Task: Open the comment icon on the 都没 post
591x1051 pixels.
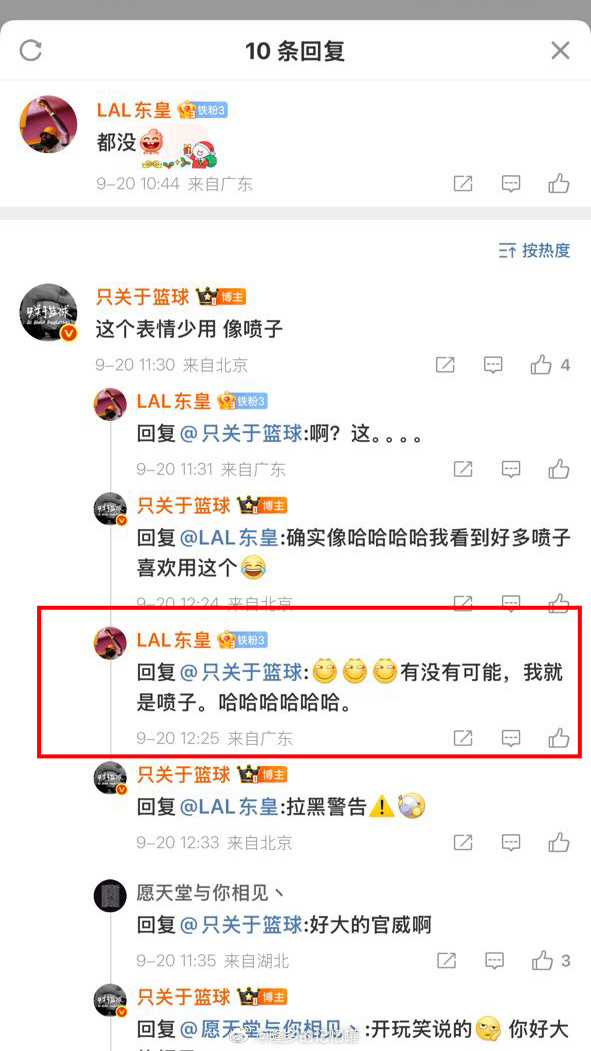Action: pyautogui.click(x=511, y=183)
